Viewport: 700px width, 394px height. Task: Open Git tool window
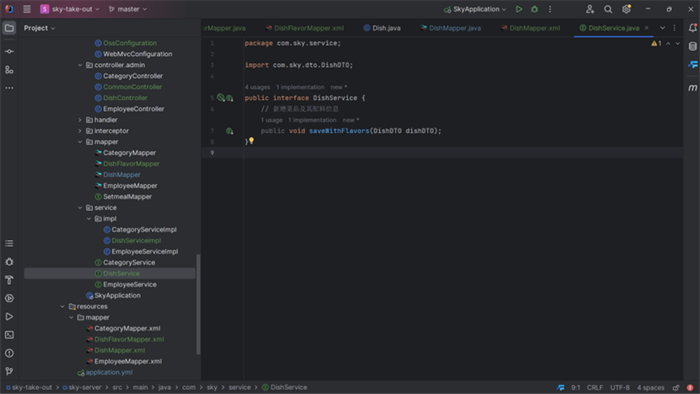(9, 371)
